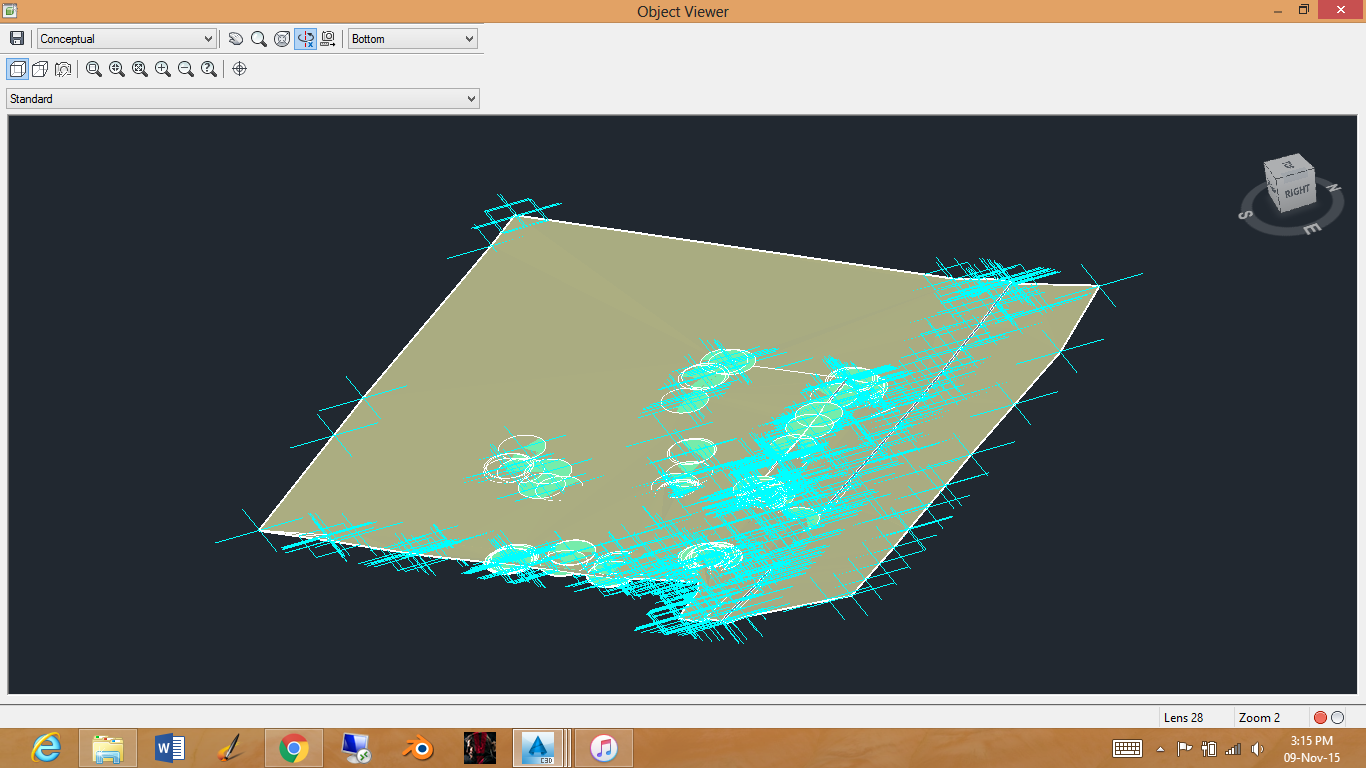Enable perspective projection cube
This screenshot has height=768, width=1366.
40,69
